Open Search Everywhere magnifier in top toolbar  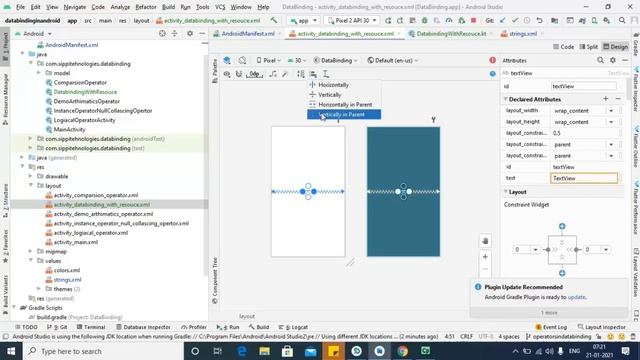(622, 20)
